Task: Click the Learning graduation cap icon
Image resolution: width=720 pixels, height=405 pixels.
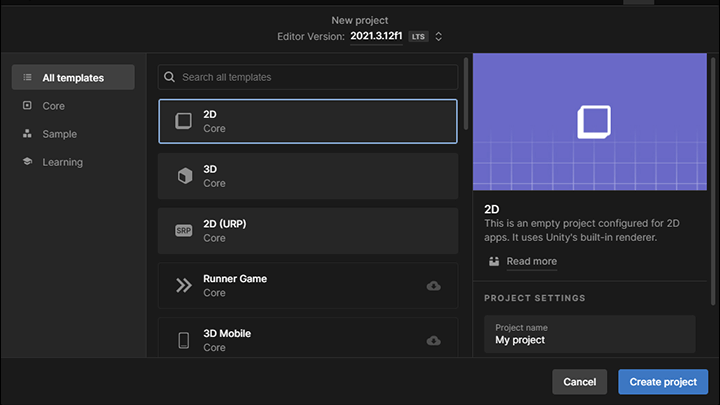Action: pyautogui.click(x=27, y=161)
